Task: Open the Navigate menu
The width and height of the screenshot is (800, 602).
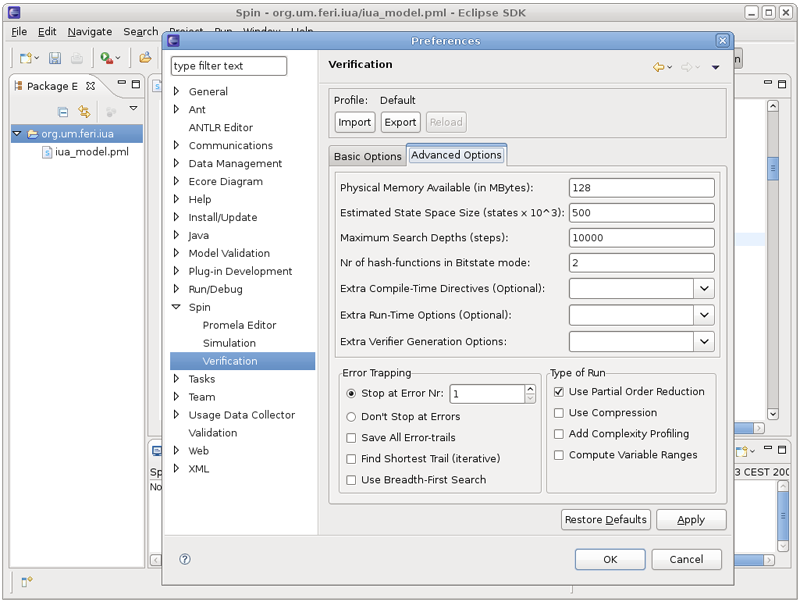Action: (90, 31)
